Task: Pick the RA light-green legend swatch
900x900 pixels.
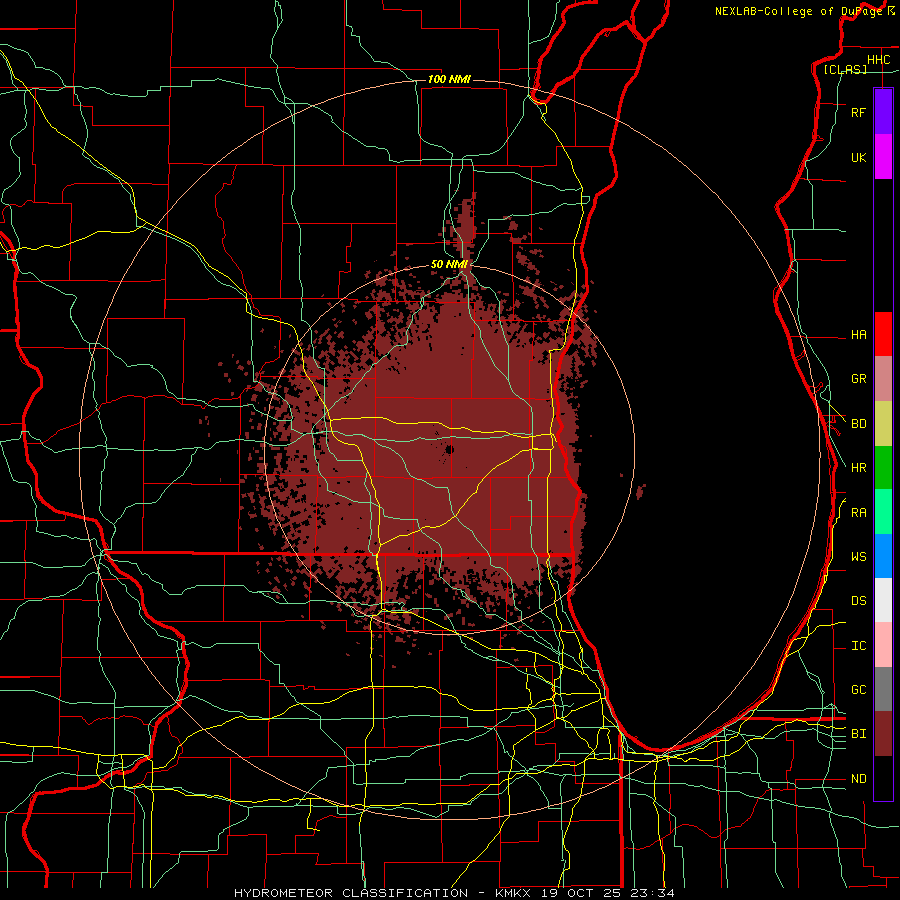Action: click(x=883, y=512)
